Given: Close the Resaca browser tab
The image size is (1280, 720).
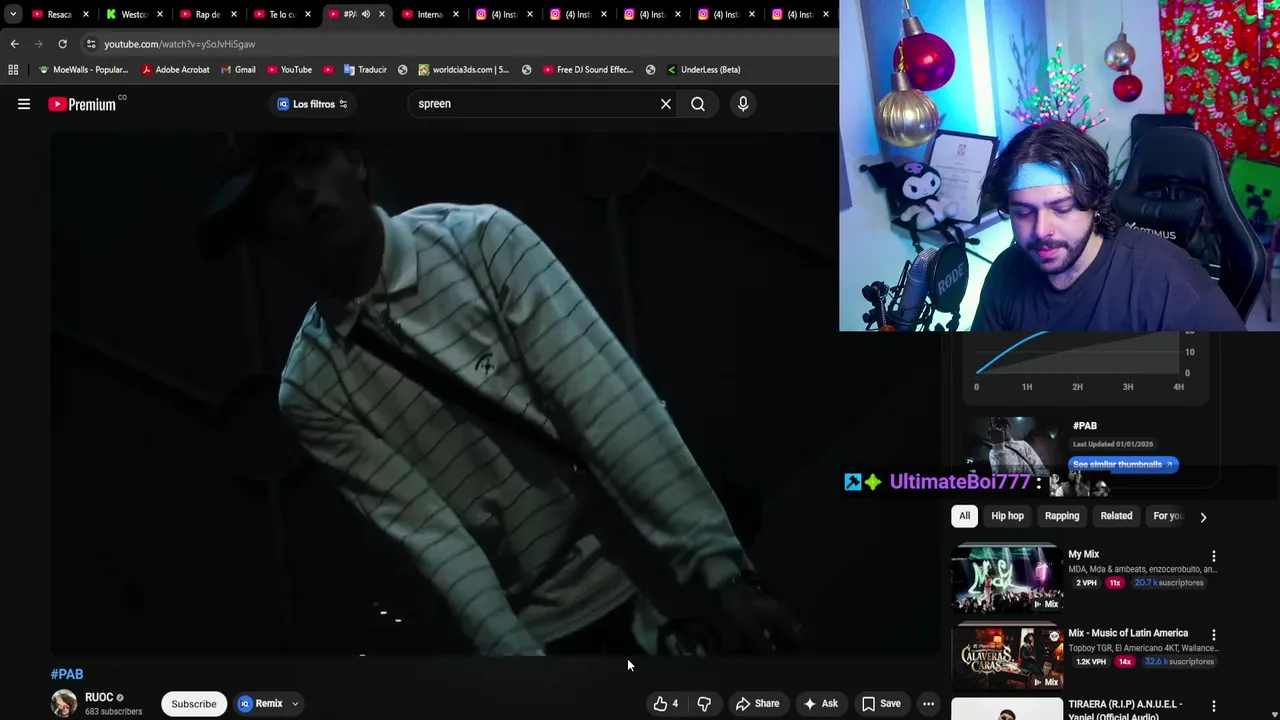Looking at the screenshot, I should click(85, 14).
